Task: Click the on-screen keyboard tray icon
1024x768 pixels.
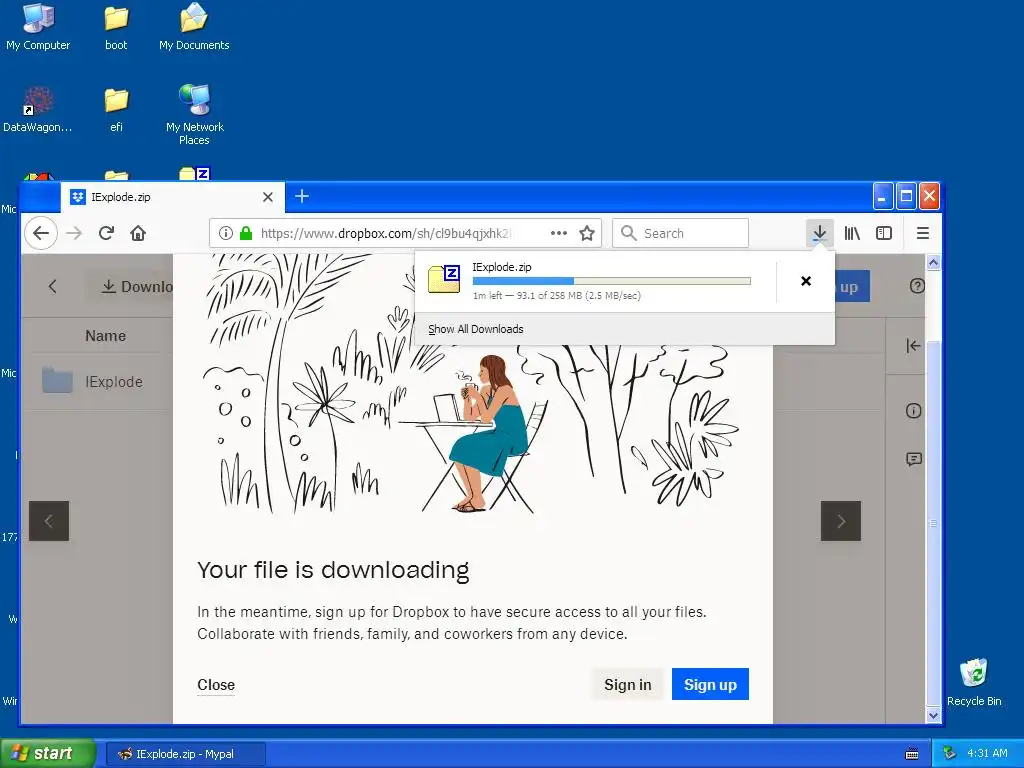Action: pyautogui.click(x=912, y=754)
